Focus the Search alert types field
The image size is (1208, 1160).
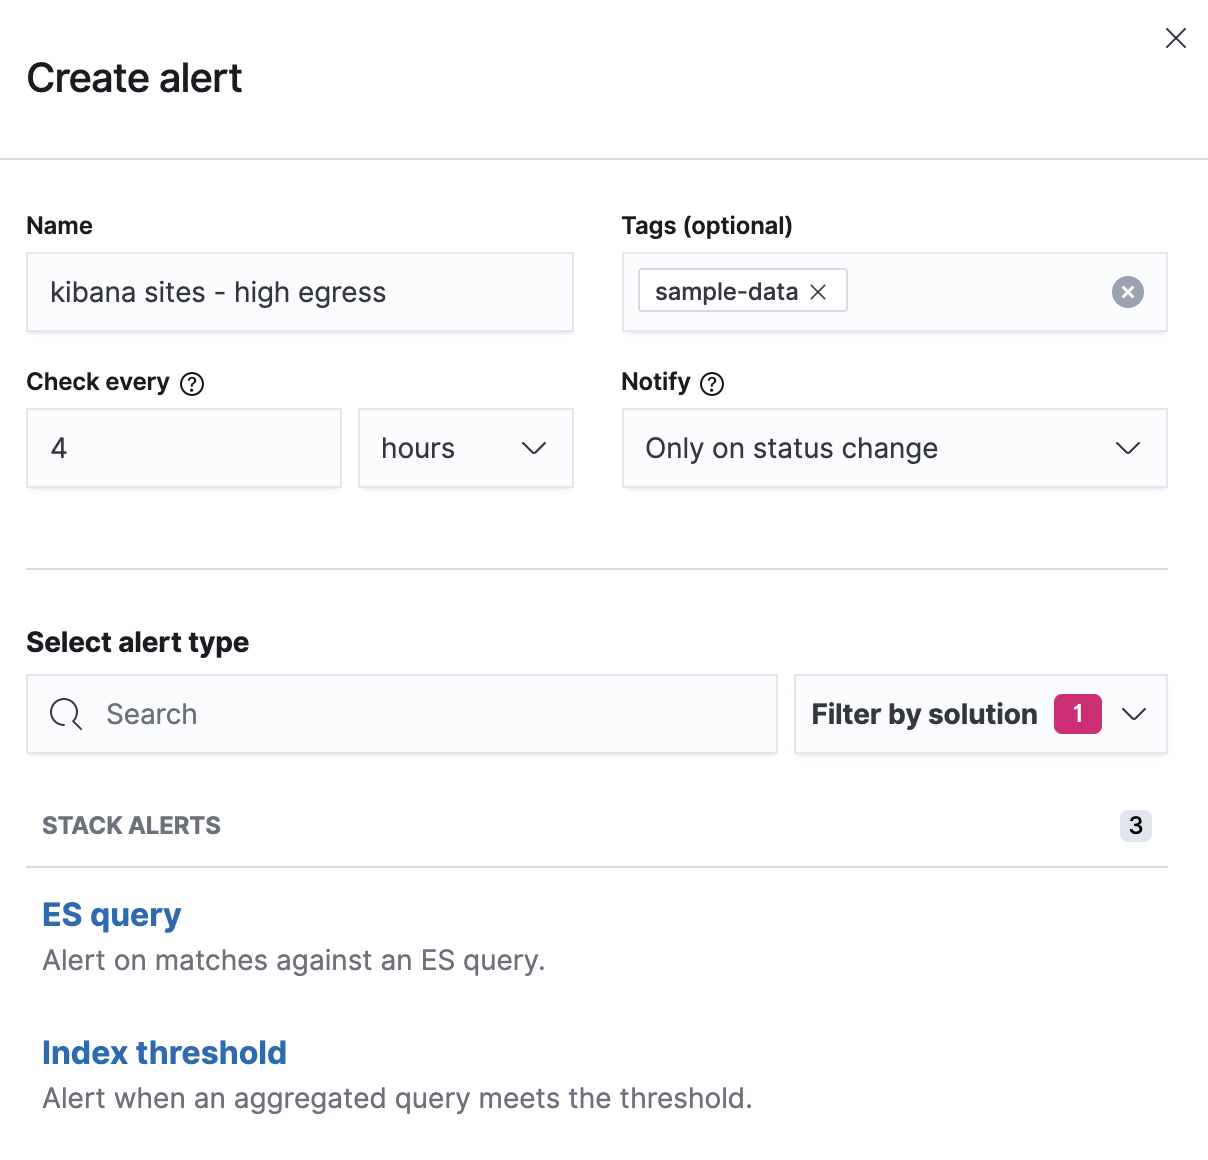point(400,714)
